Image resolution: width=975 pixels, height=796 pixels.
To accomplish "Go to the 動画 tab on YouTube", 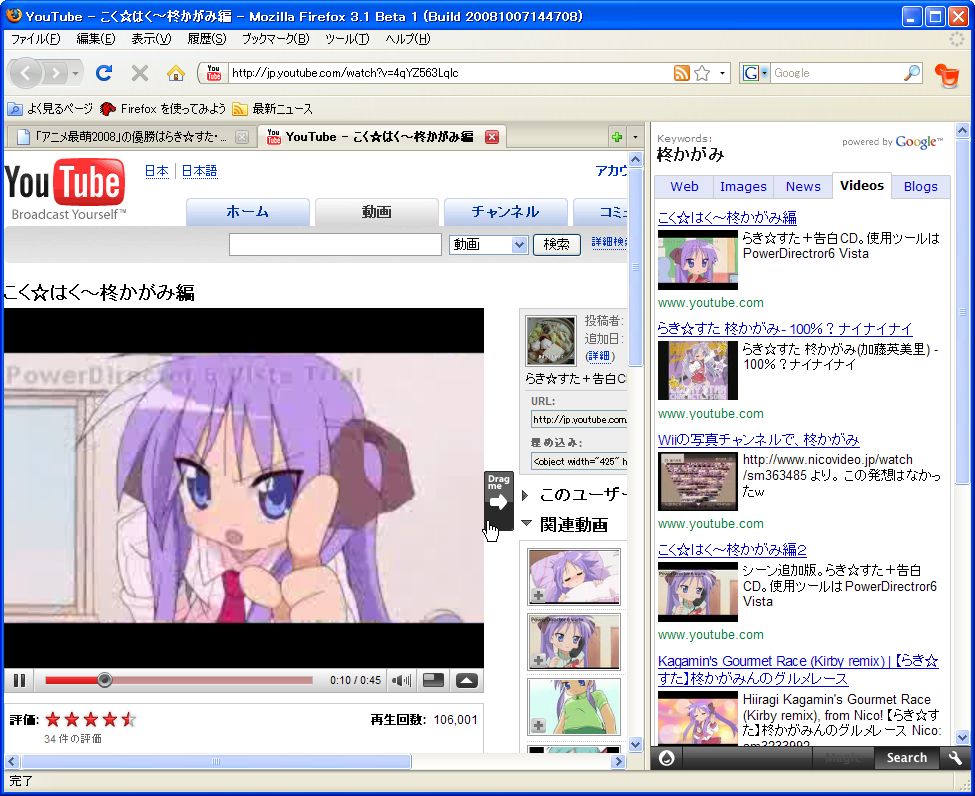I will coord(376,212).
